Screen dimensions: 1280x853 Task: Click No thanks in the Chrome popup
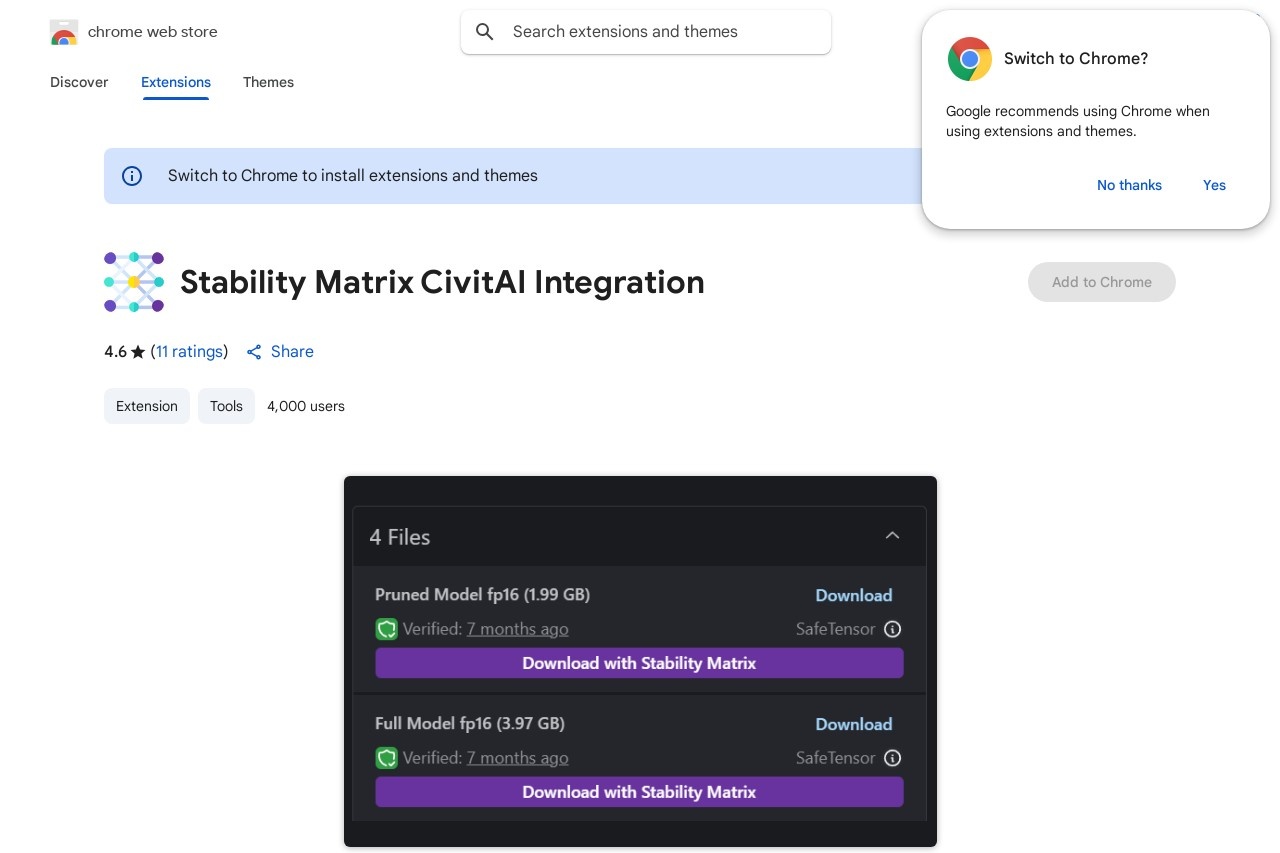(x=1129, y=185)
